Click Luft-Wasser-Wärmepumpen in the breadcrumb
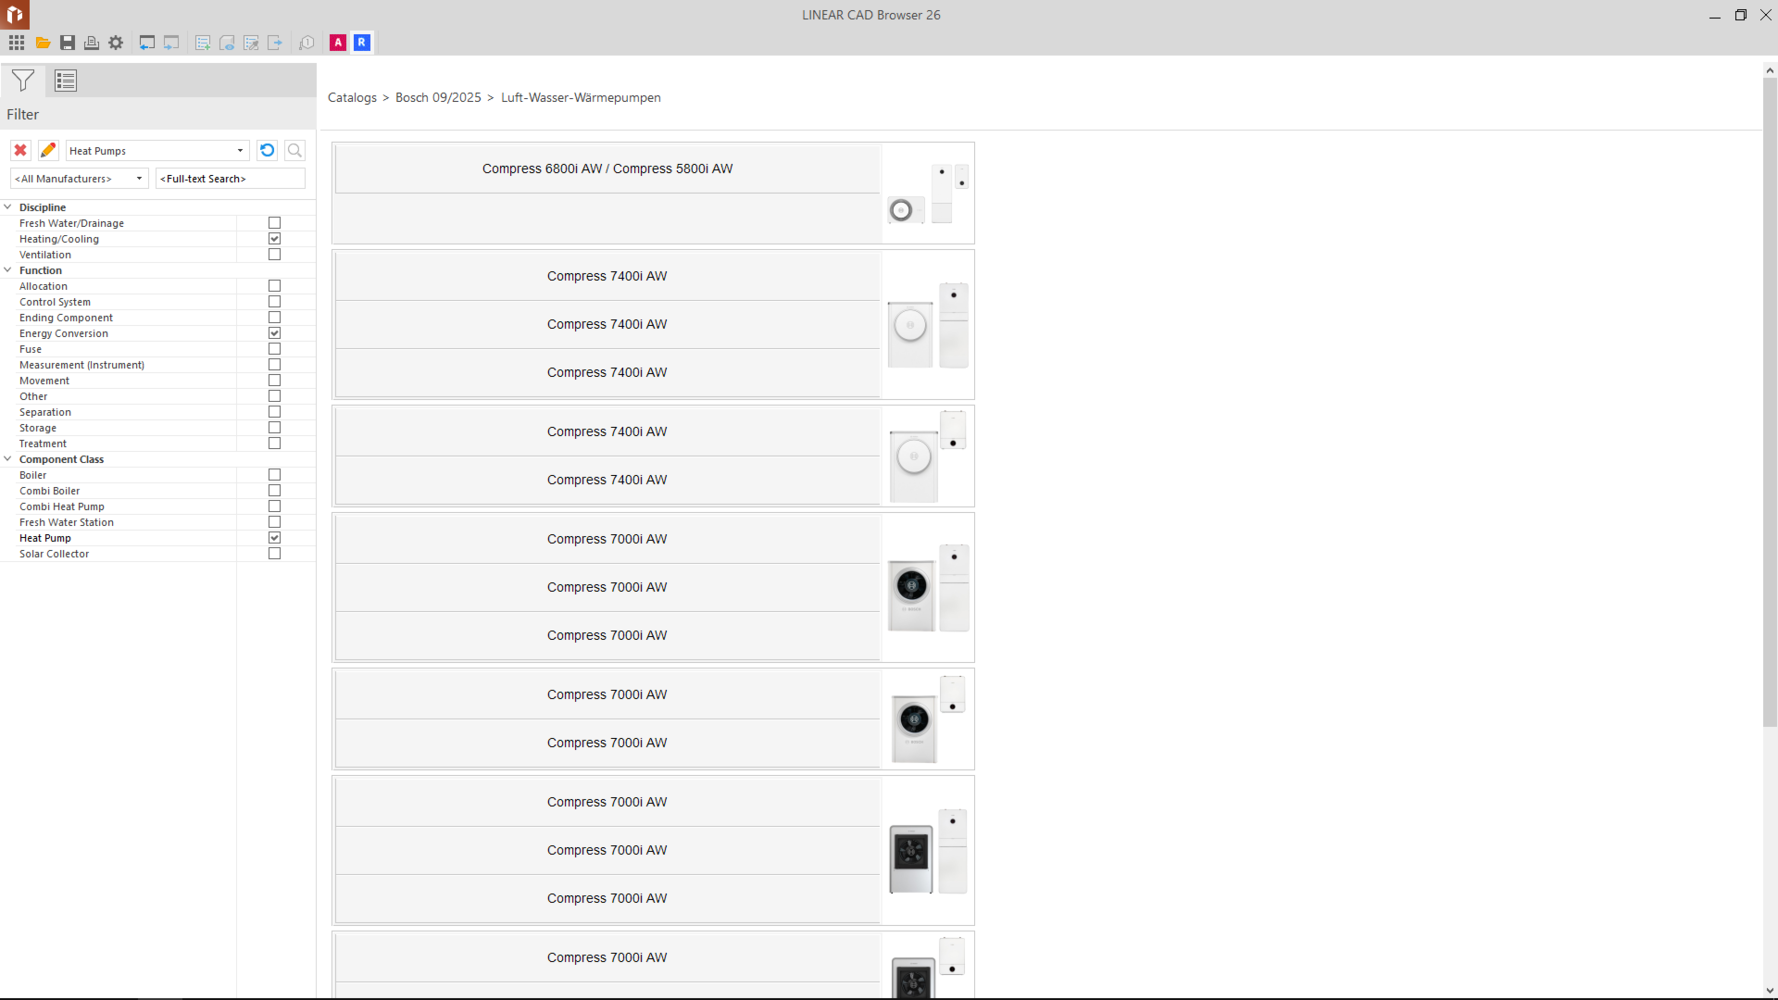Screen dimensions: 1778x1000 [581, 98]
